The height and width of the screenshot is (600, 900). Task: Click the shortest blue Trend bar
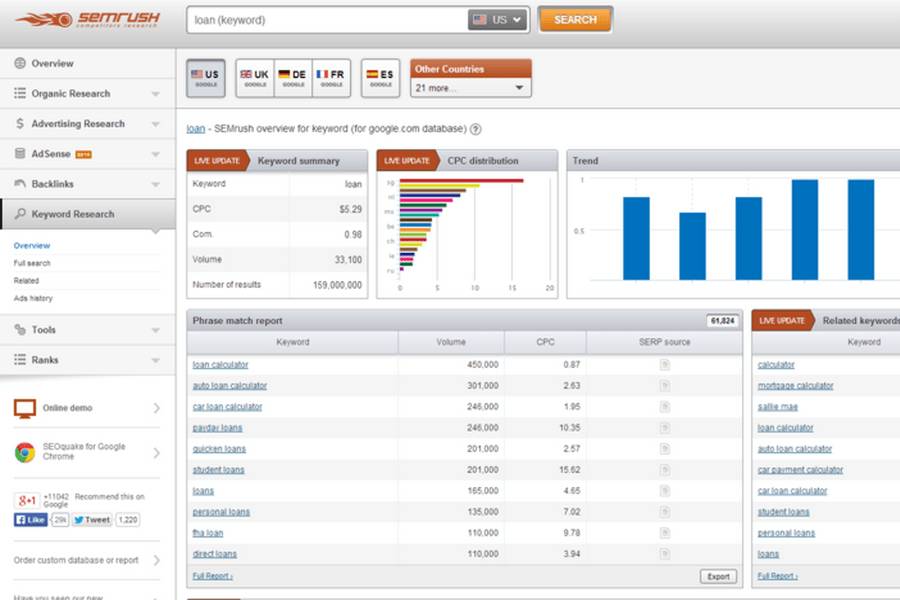tap(692, 246)
